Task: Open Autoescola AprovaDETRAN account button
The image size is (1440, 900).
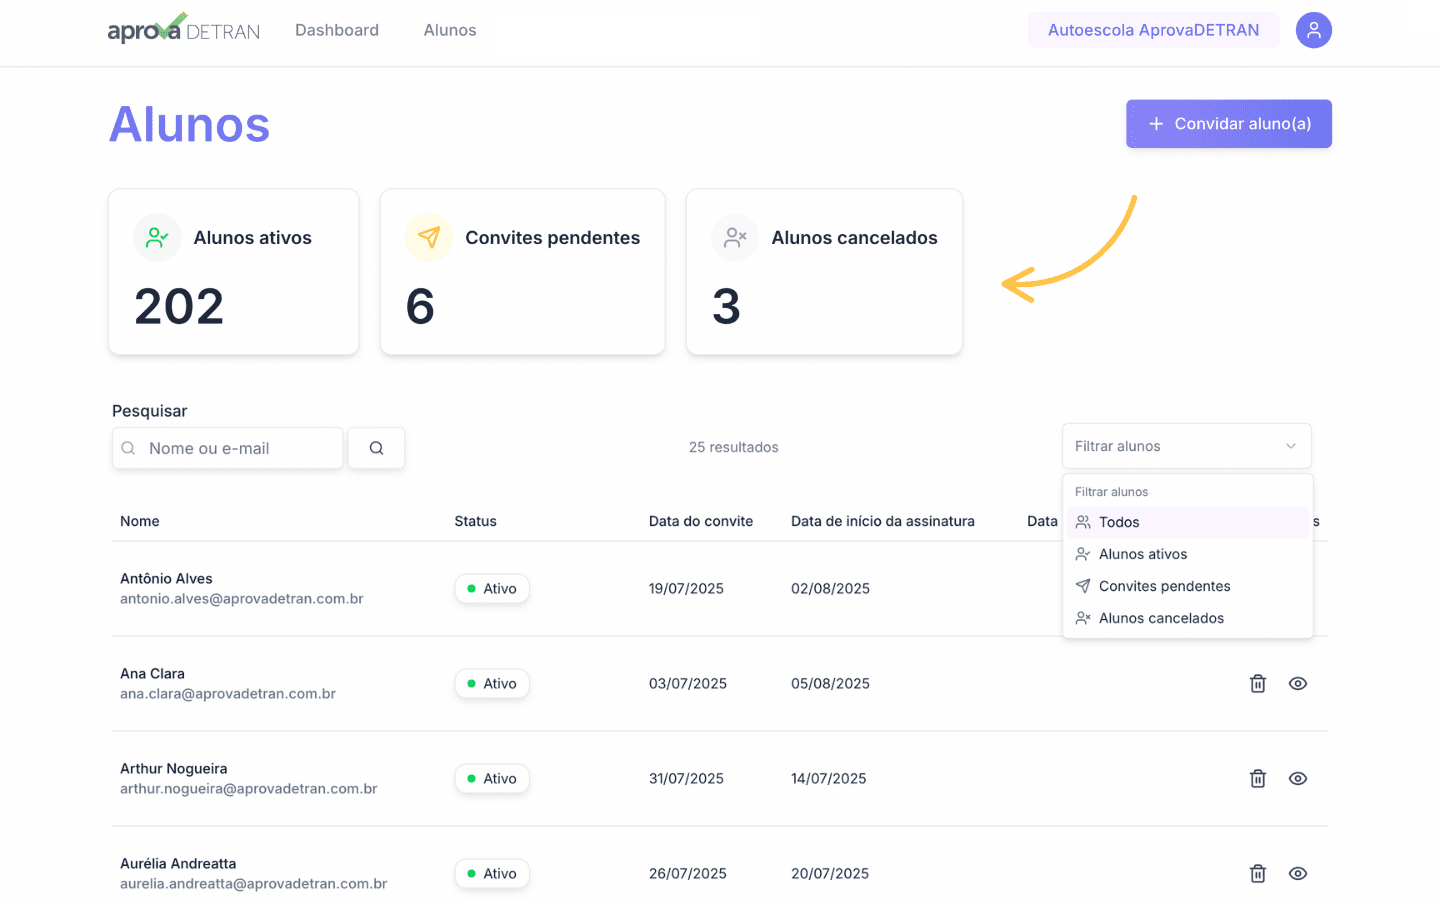Action: tap(1154, 30)
